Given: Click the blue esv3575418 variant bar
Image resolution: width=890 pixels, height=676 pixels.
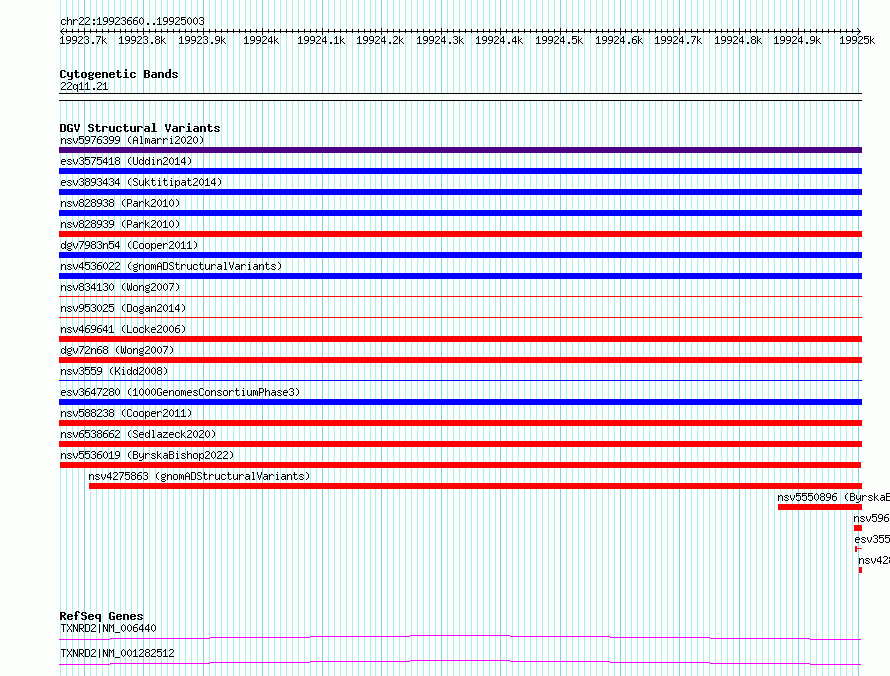Looking at the screenshot, I should coord(460,171).
